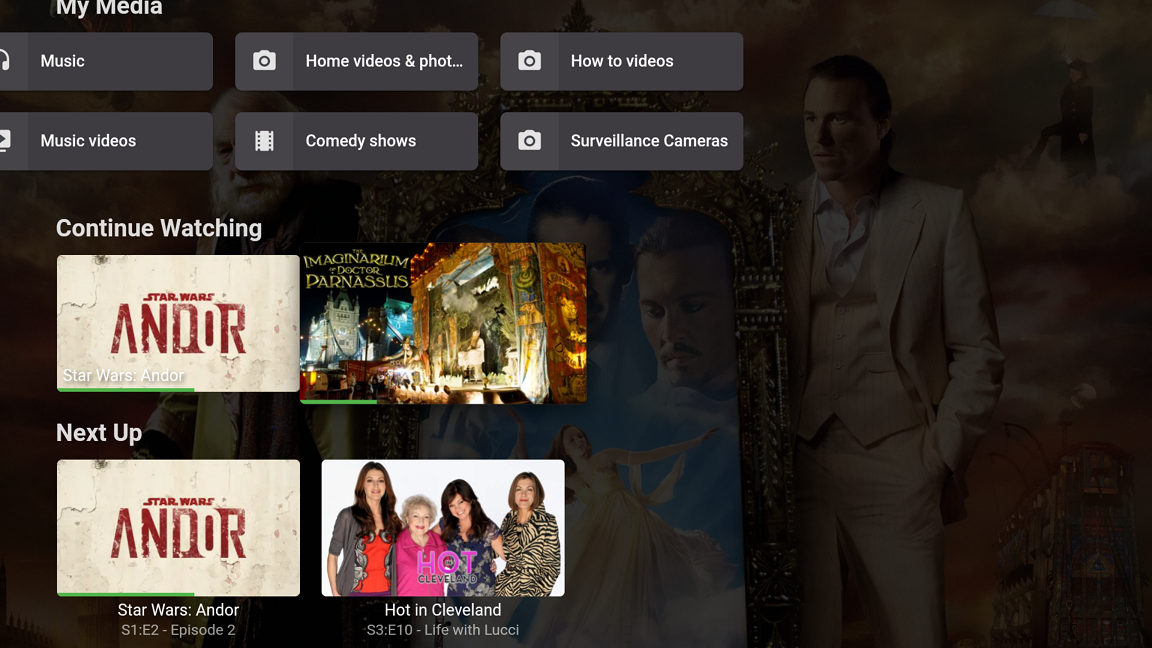Viewport: 1152px width, 648px height.
Task: Open the Surveillance Cameras library
Action: [x=622, y=141]
